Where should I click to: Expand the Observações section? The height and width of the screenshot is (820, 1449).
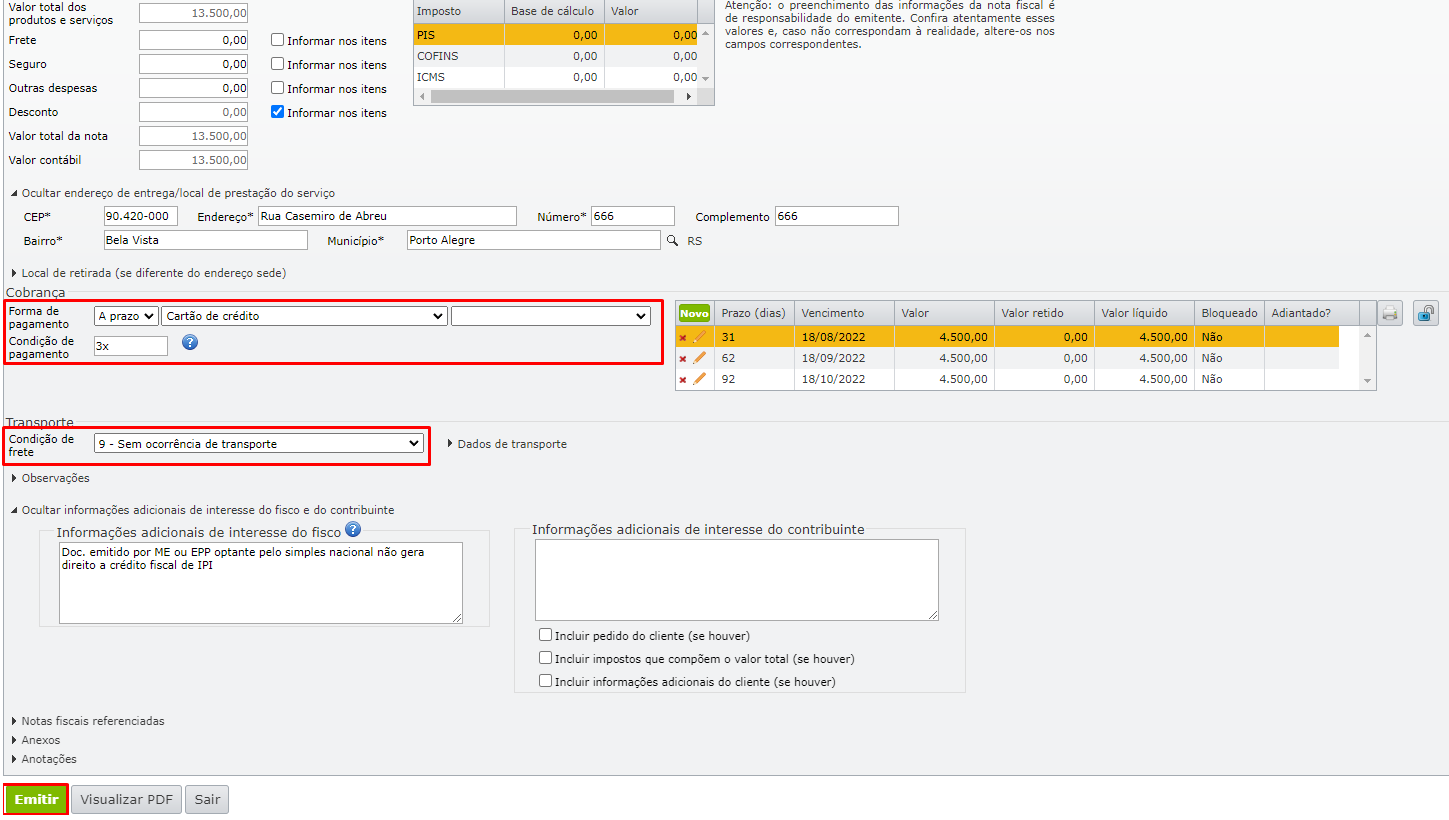coord(50,478)
